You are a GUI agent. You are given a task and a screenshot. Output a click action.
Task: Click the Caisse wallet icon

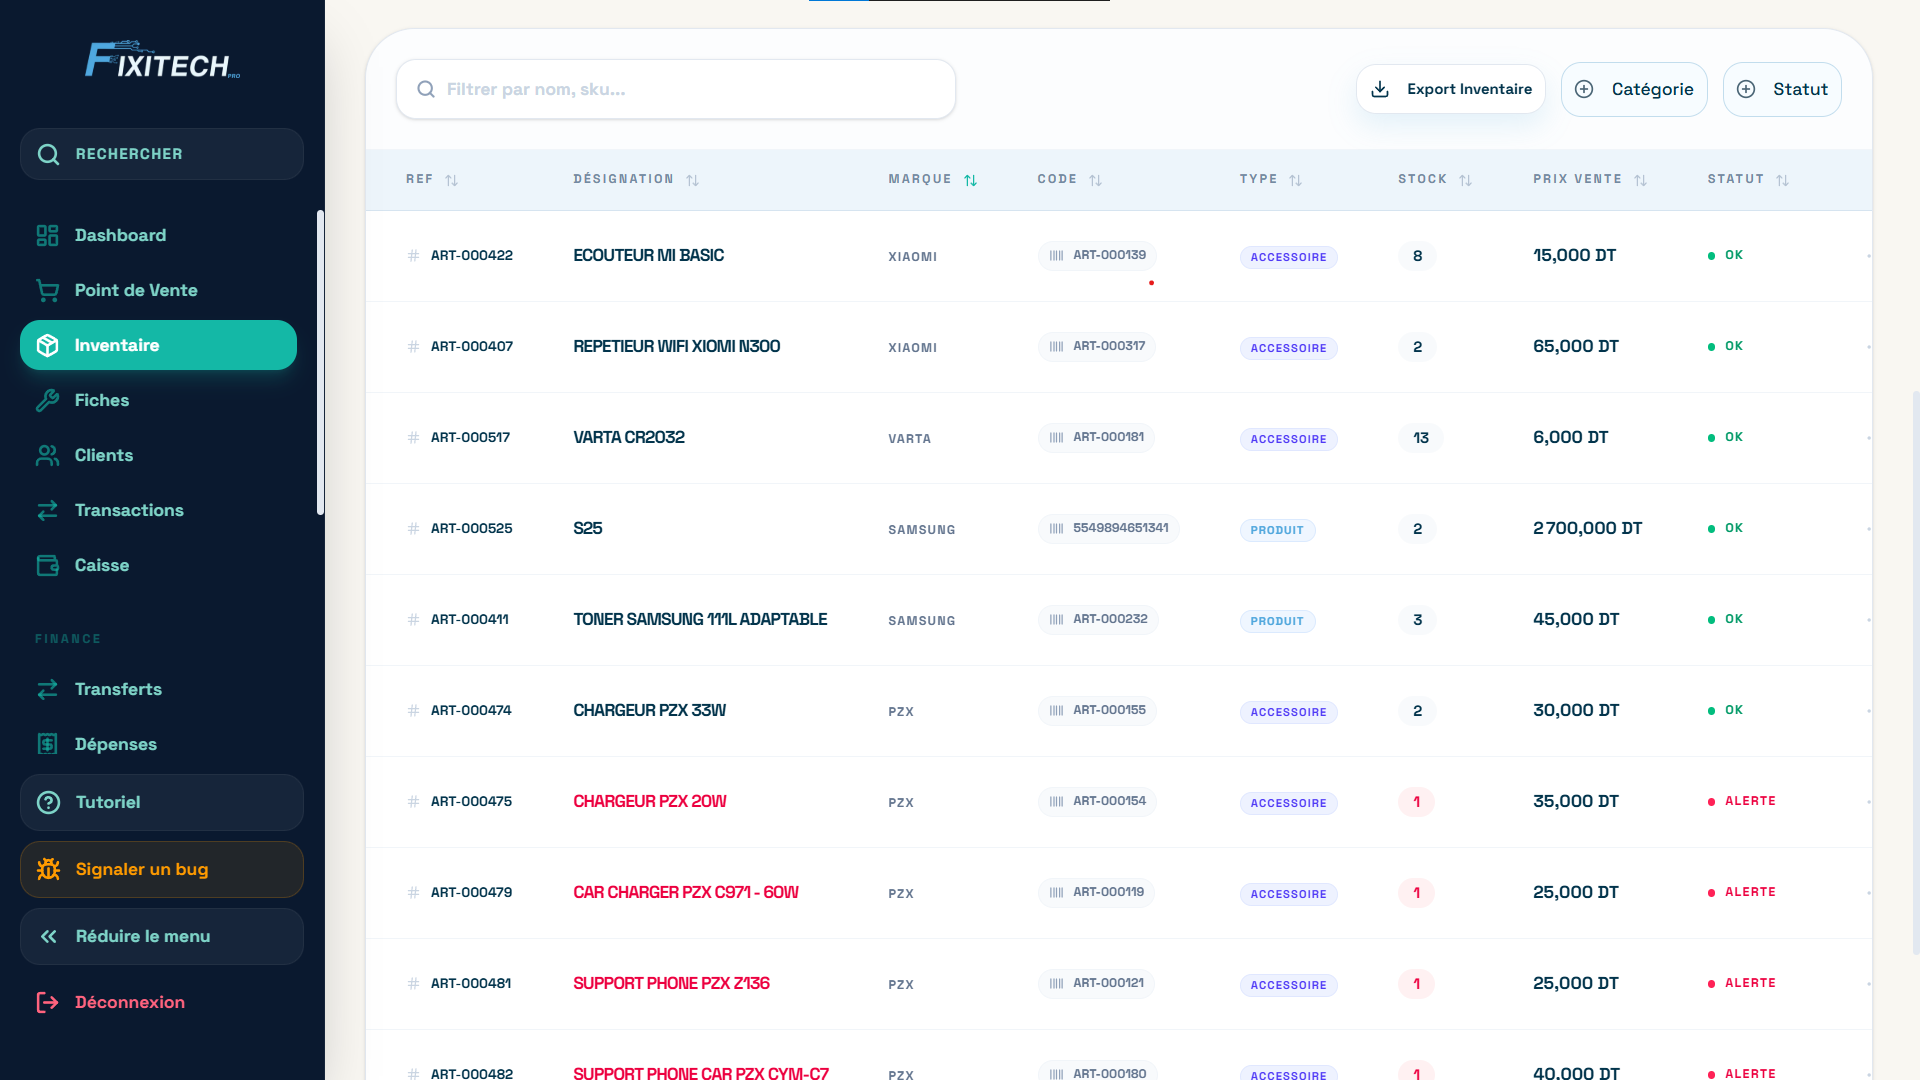[x=47, y=565]
